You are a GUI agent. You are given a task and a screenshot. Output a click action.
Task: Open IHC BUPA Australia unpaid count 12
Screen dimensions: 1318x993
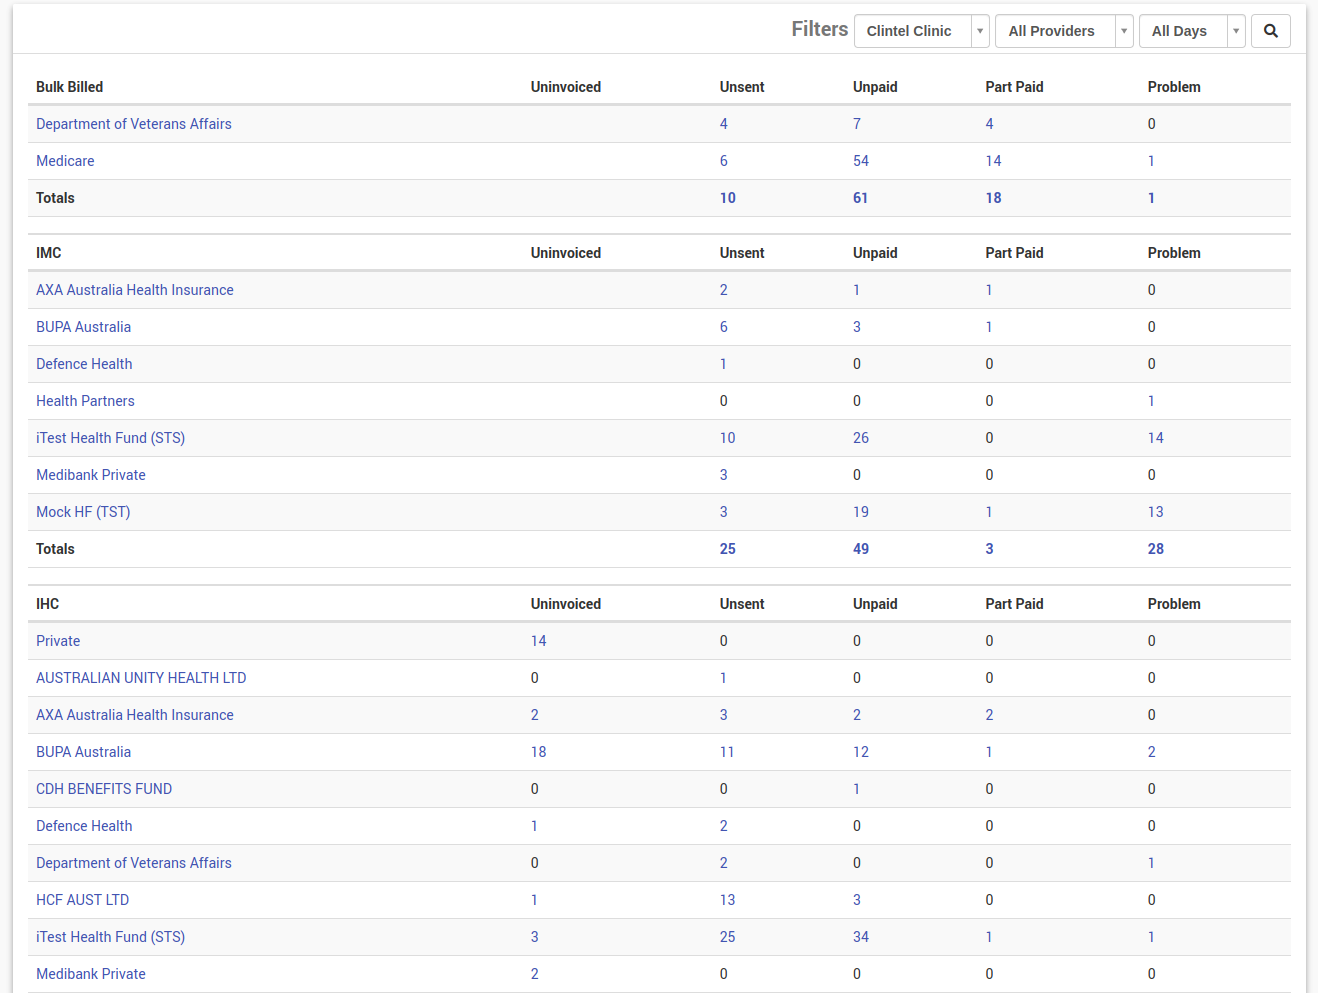[x=861, y=752]
